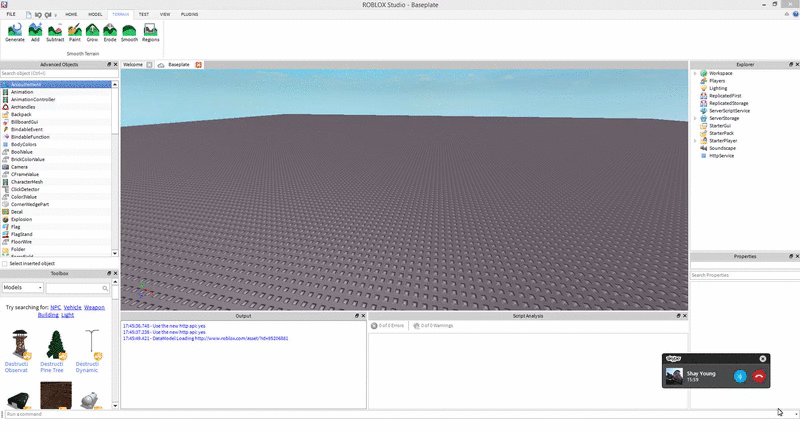
Task: Toggle Select inserted object checkbox
Action: [x=5, y=264]
